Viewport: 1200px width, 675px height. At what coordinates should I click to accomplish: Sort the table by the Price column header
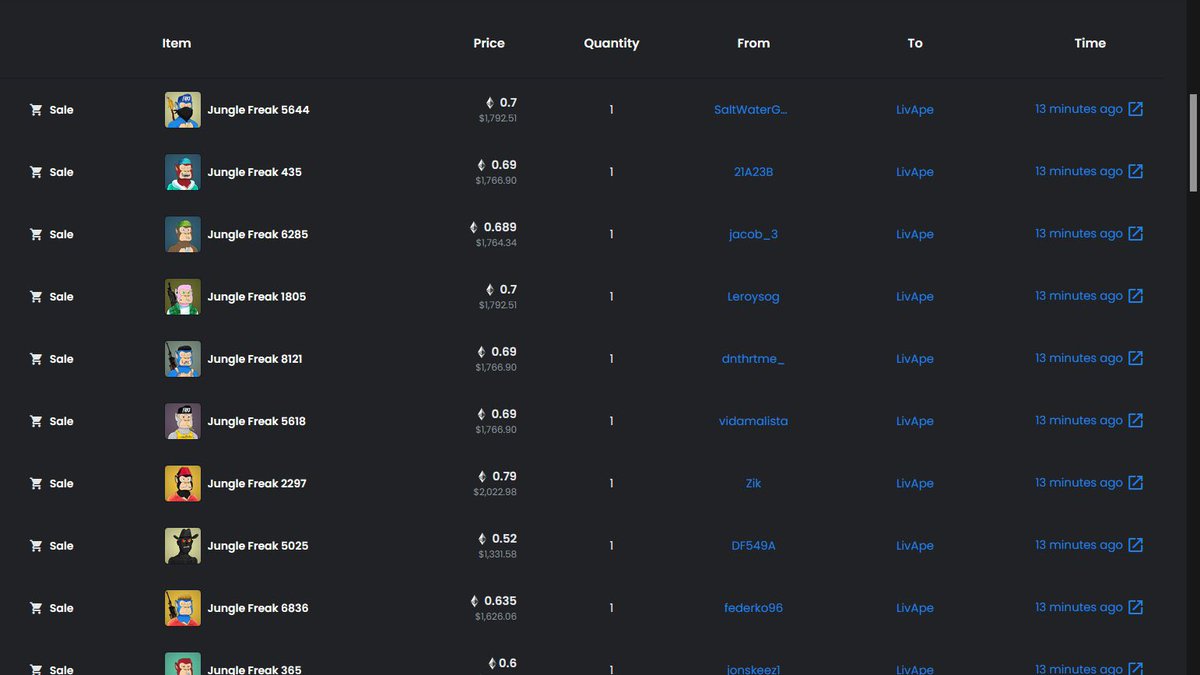coord(489,43)
